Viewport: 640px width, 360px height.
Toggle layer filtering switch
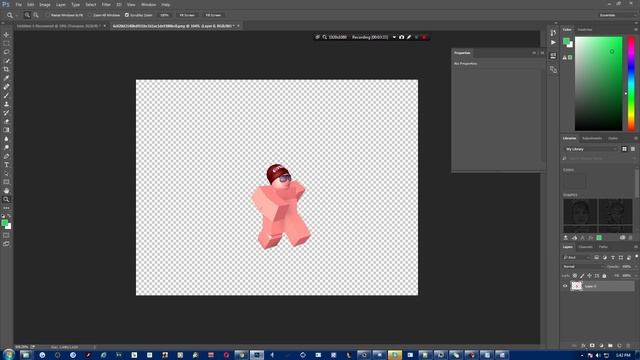pos(636,257)
